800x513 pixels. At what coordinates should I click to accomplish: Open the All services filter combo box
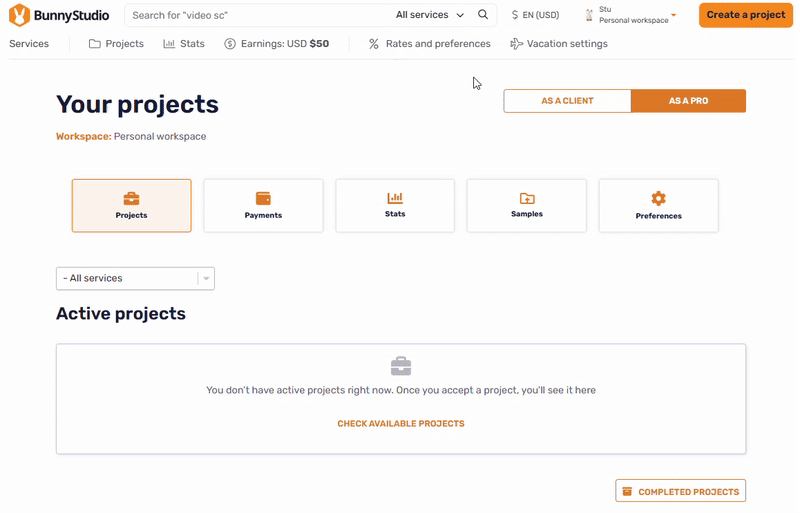point(135,279)
